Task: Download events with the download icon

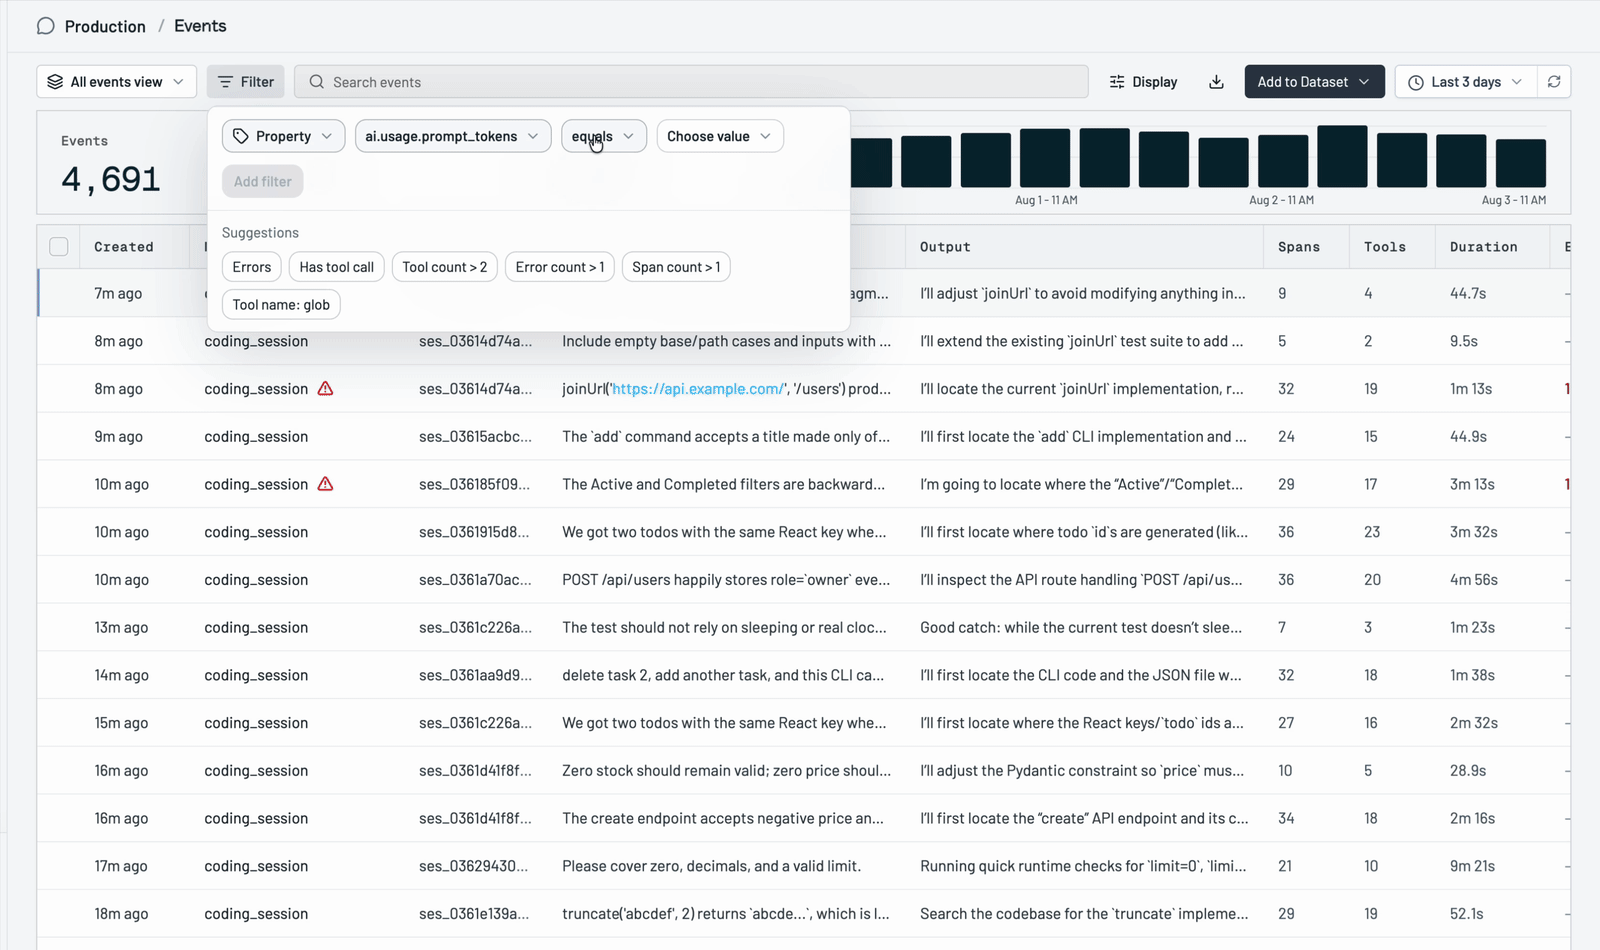Action: (x=1216, y=82)
